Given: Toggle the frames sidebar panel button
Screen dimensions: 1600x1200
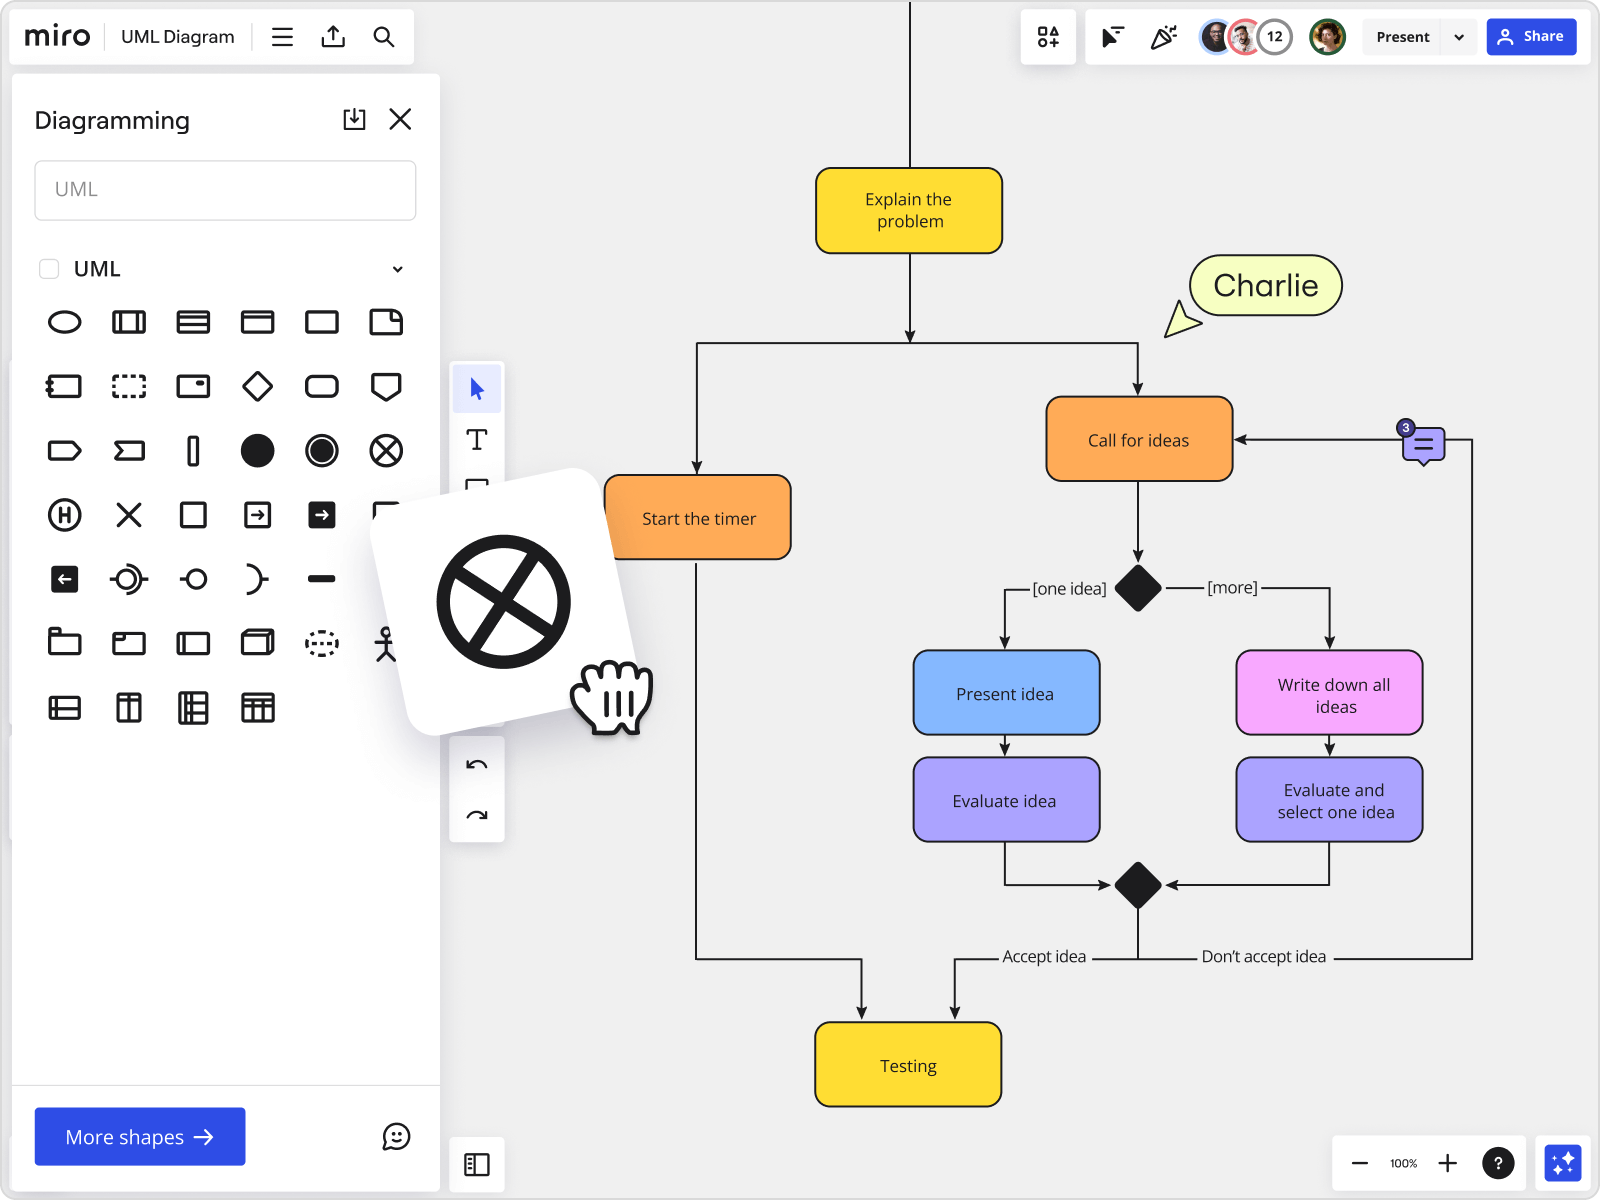Looking at the screenshot, I should coord(477,1164).
